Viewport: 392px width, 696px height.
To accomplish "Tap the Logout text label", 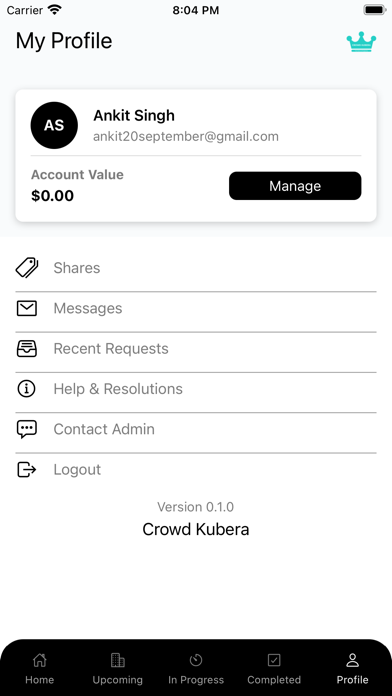I will (77, 470).
